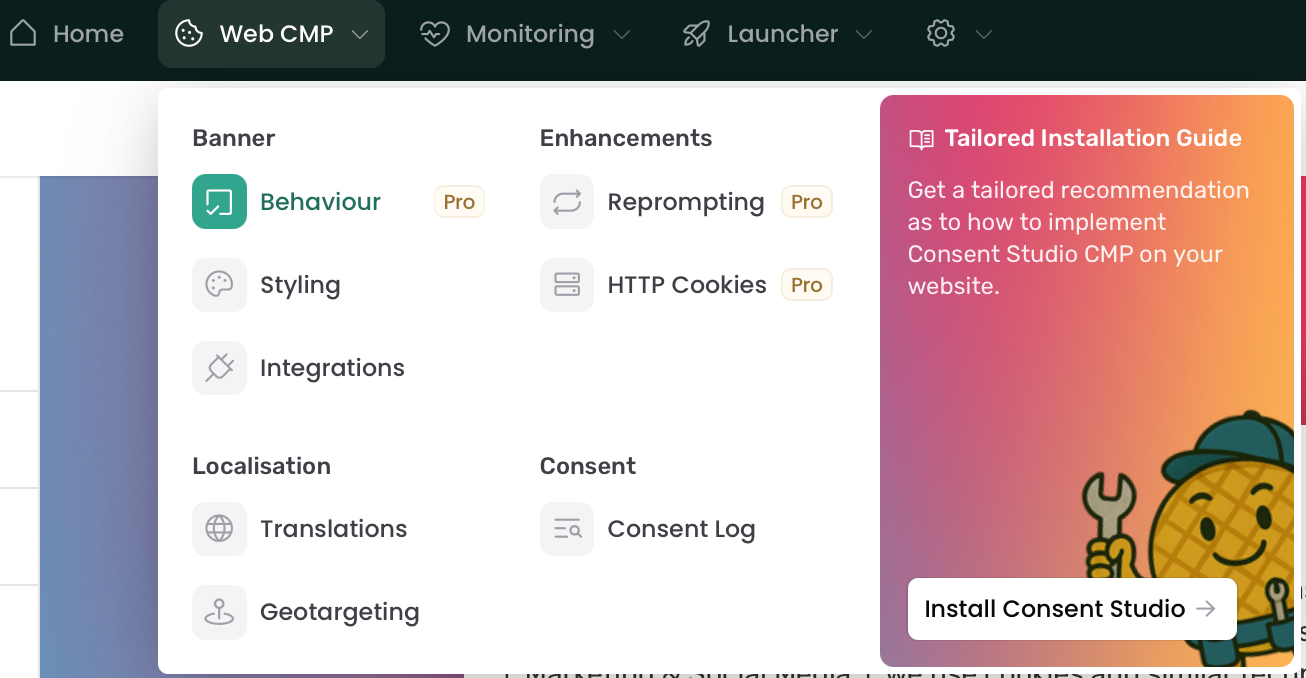Click the Enhancements section heading

click(x=626, y=138)
